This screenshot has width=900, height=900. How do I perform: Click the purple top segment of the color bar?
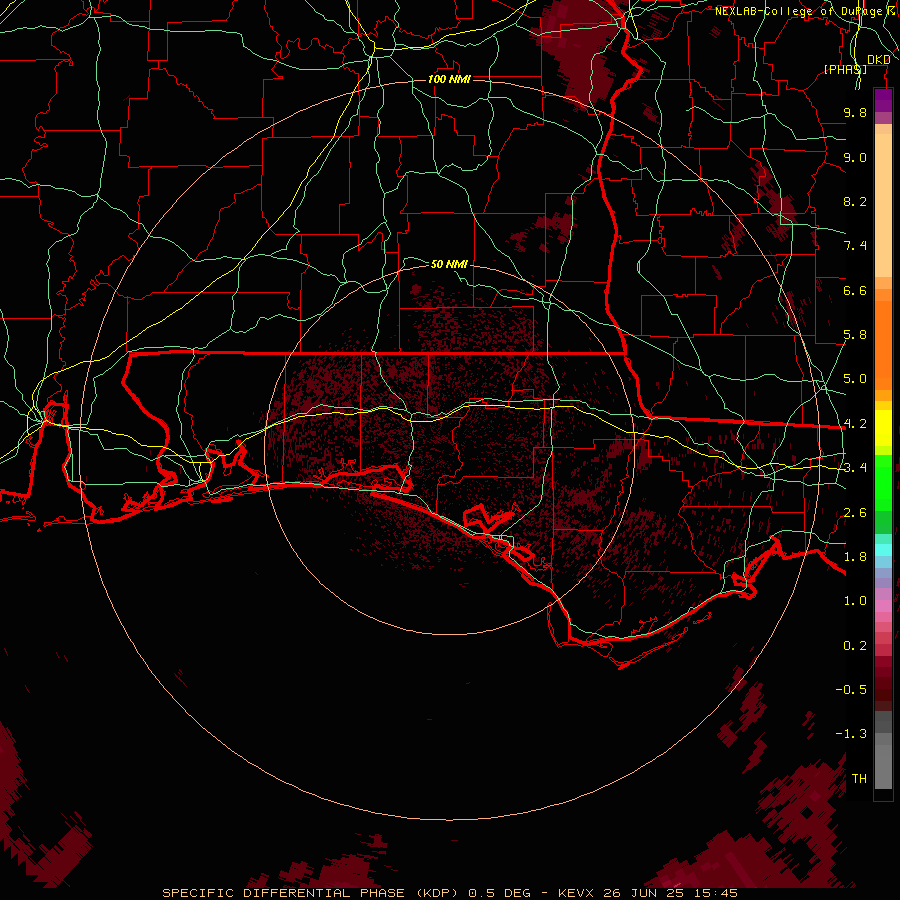883,100
